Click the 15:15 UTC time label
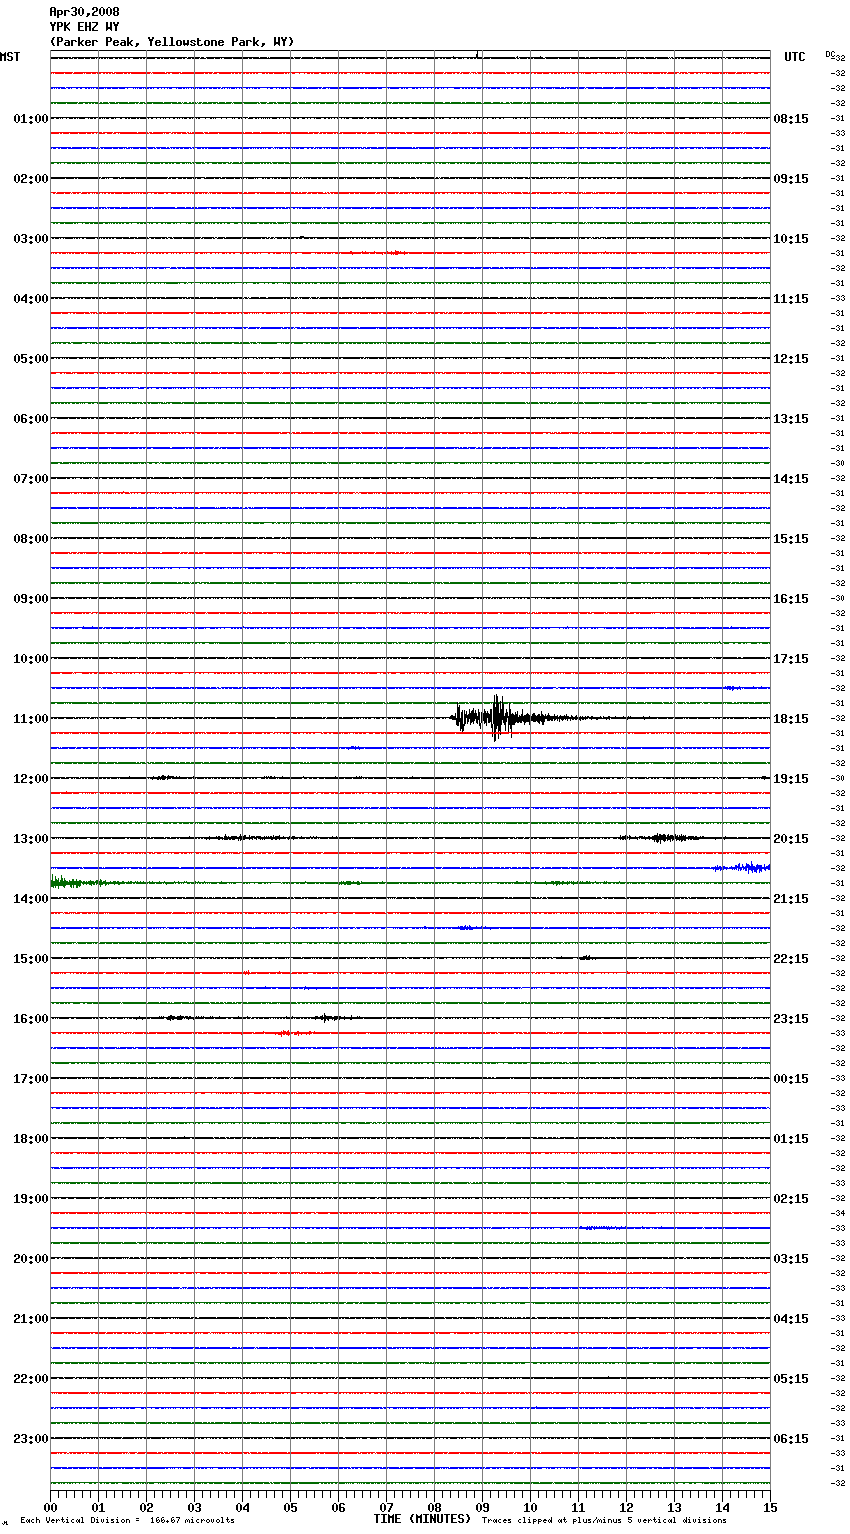850x1534 pixels. 791,539
